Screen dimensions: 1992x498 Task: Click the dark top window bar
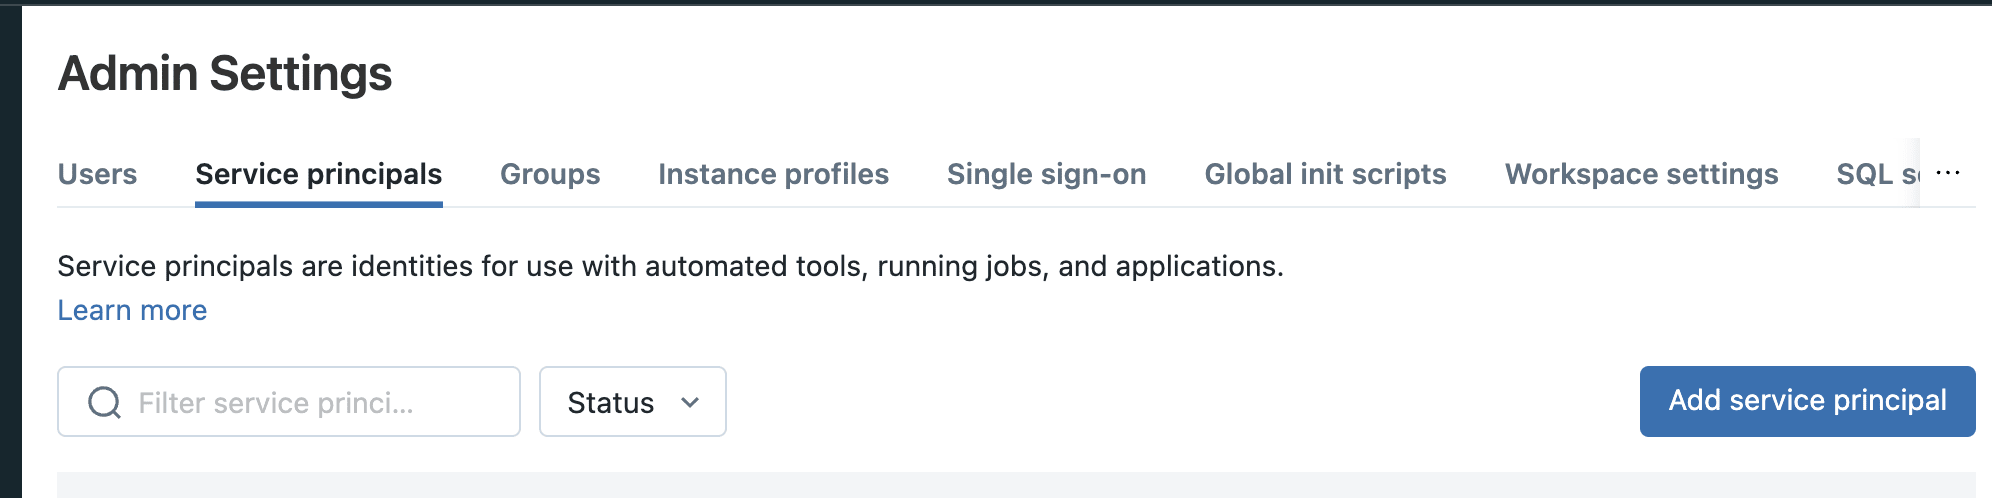(1000, 2)
